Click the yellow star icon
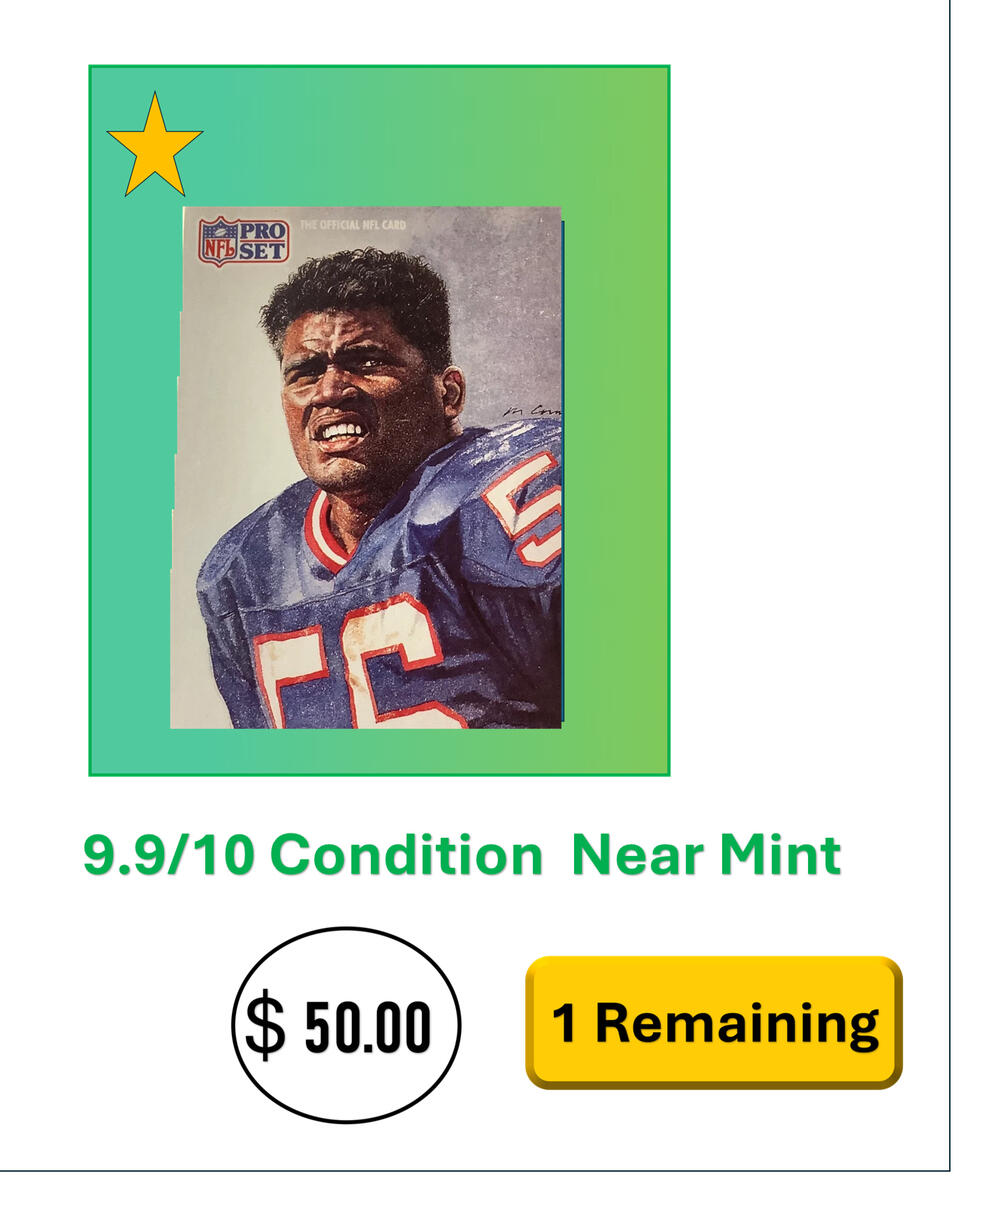982x1208 pixels. coord(154,146)
